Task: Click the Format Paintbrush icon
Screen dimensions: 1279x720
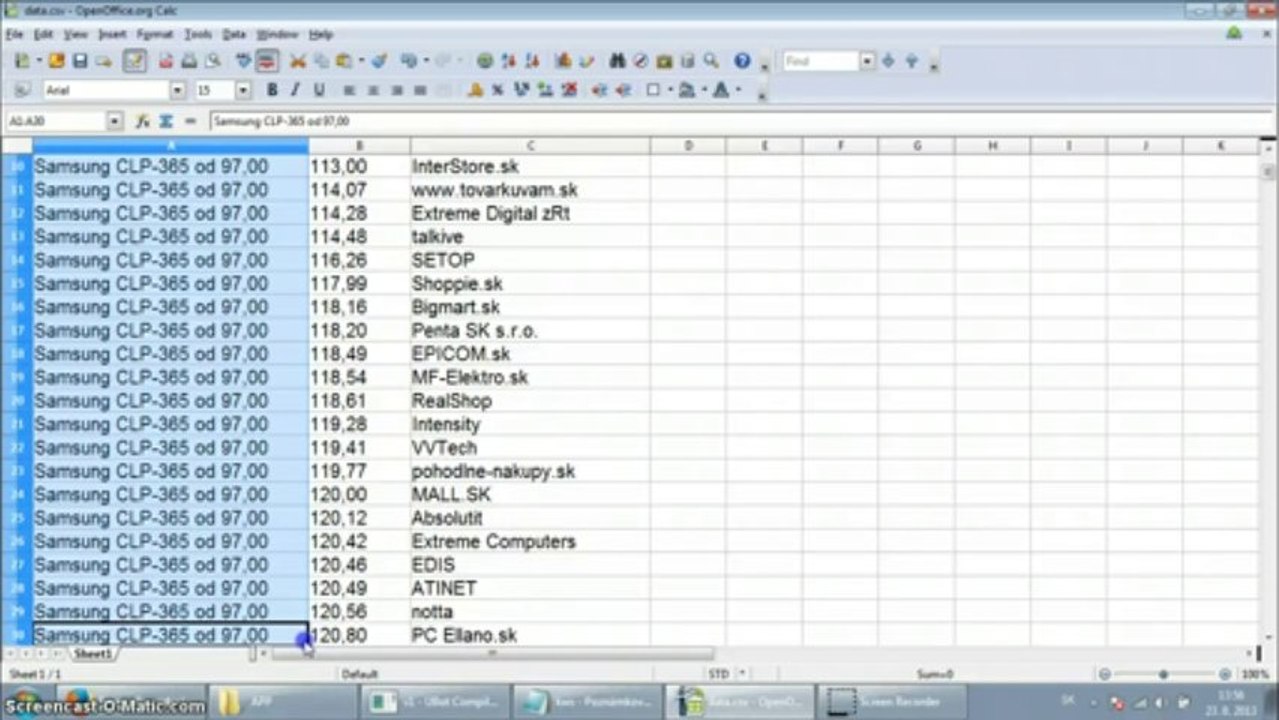Action: (x=379, y=61)
